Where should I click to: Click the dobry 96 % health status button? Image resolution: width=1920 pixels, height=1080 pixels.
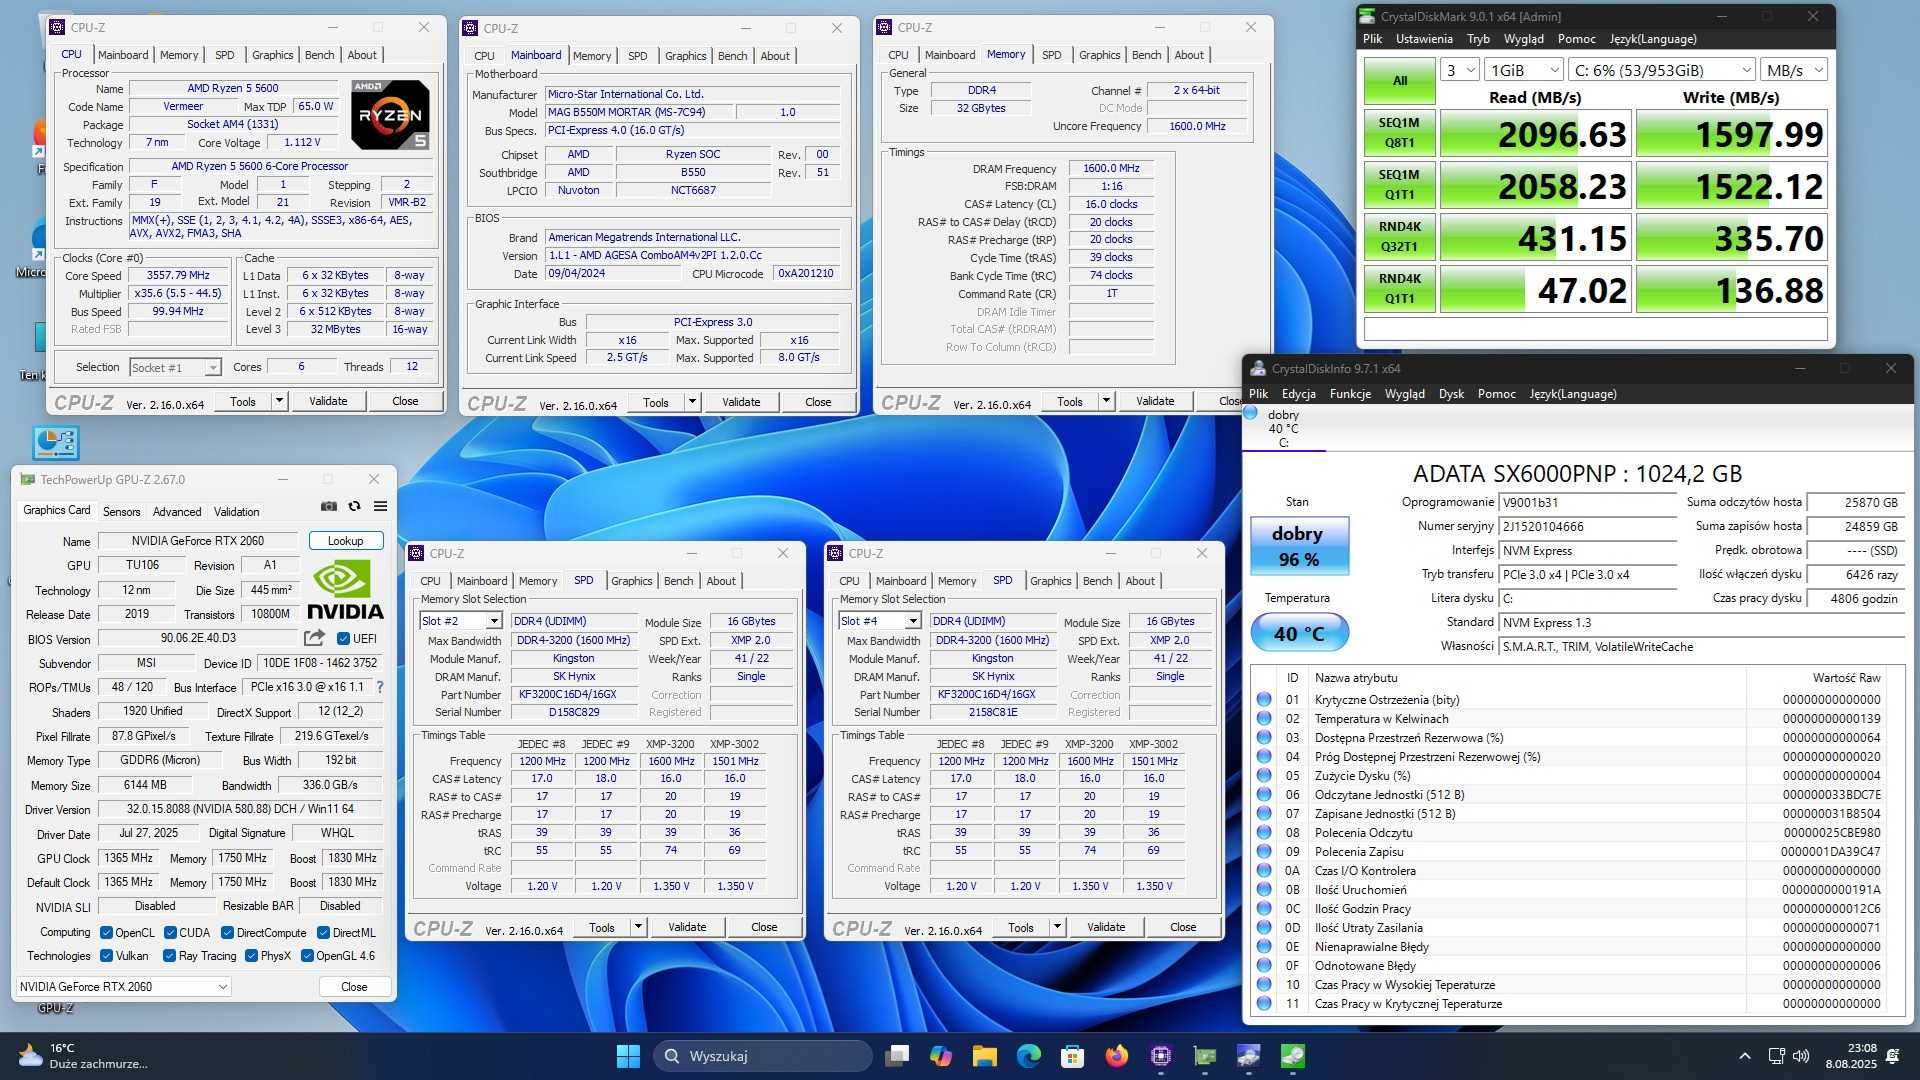[1298, 546]
